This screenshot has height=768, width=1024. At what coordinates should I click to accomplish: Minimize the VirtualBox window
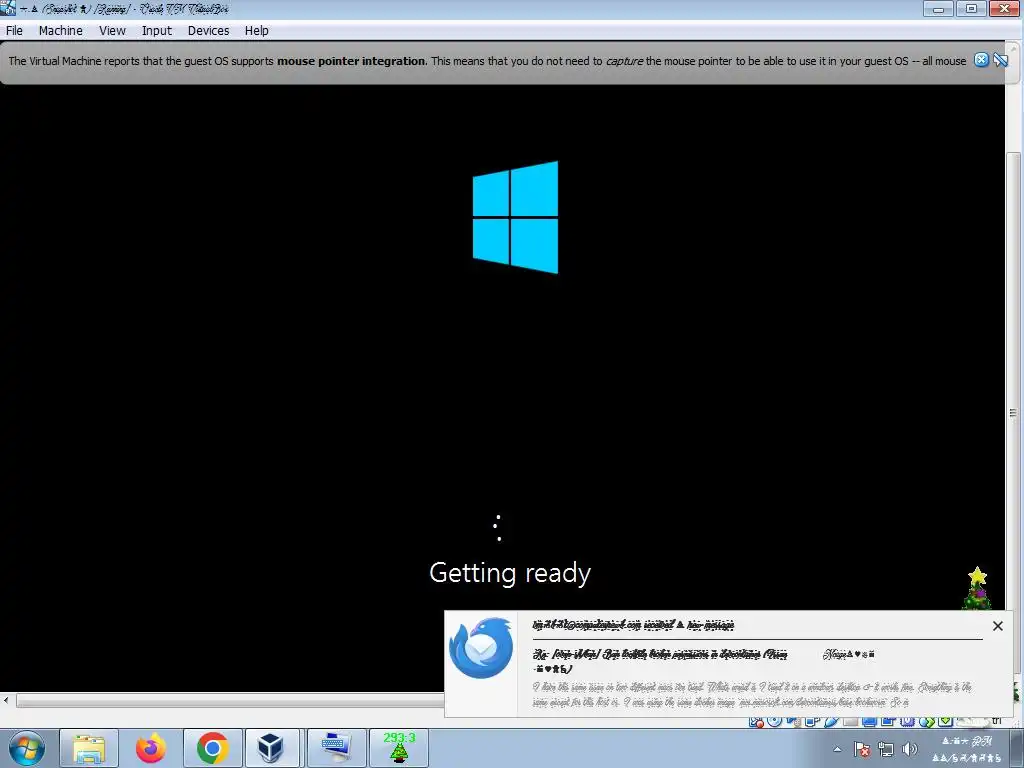tap(939, 8)
